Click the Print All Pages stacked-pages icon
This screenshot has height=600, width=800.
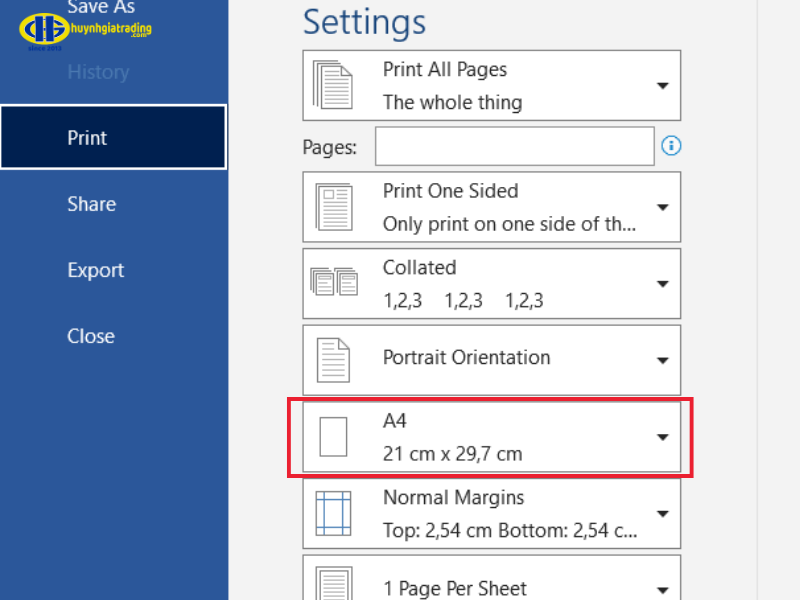coord(333,85)
